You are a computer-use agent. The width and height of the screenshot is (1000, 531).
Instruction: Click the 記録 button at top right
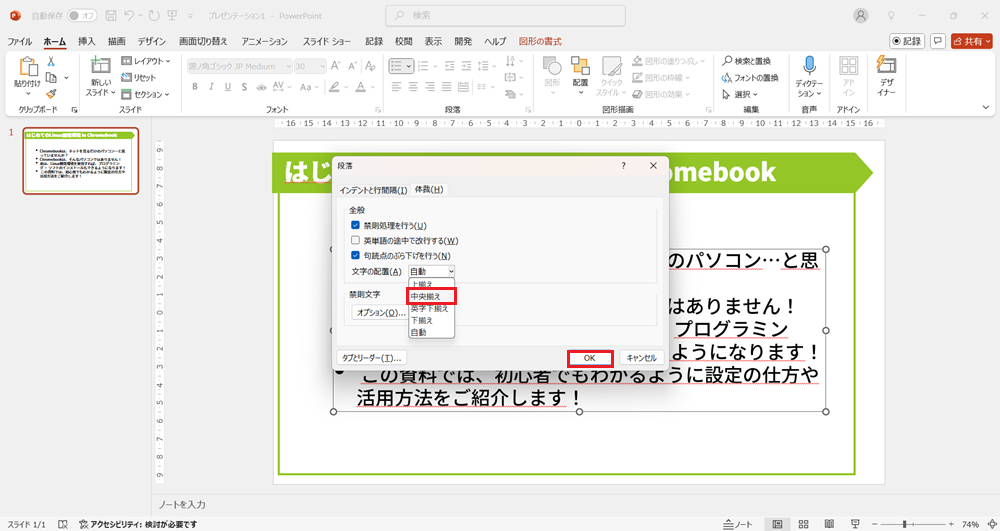[x=907, y=41]
